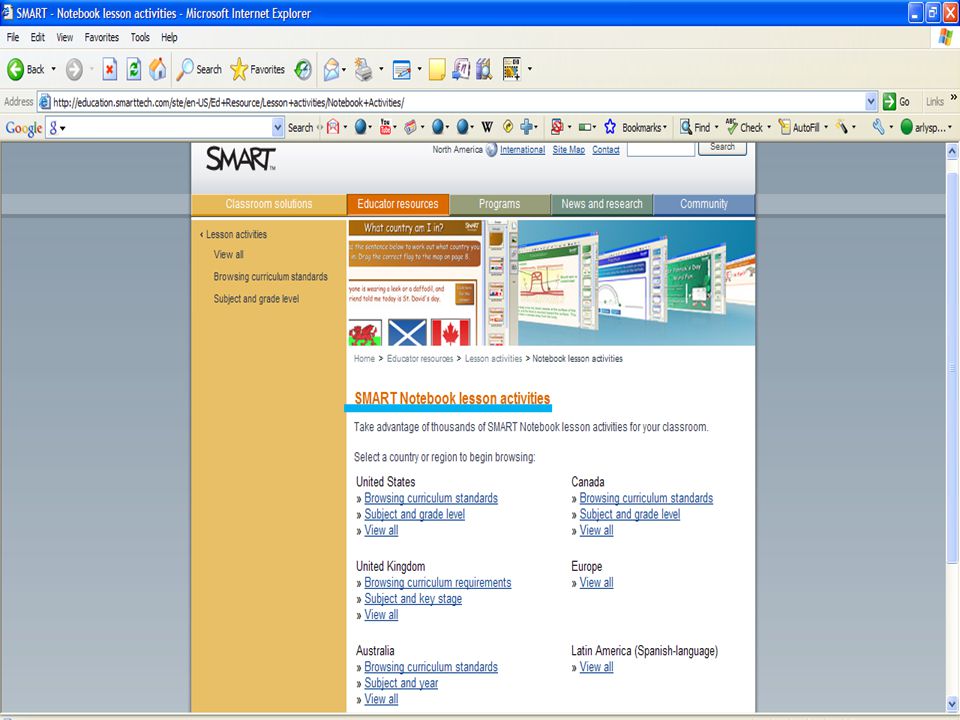
Task: Click the Stop loading icon
Action: pyautogui.click(x=110, y=69)
